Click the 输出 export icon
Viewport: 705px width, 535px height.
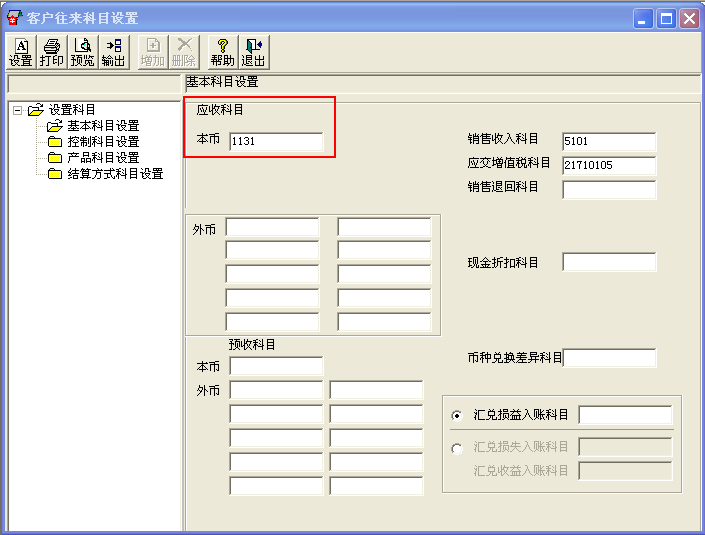pyautogui.click(x=114, y=53)
